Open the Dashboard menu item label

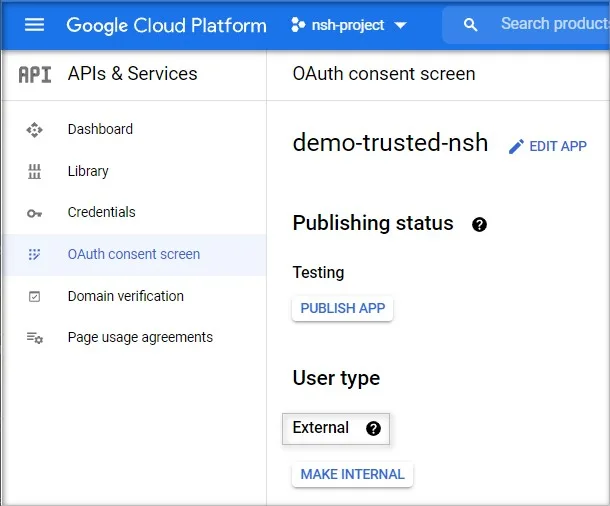tap(100, 129)
